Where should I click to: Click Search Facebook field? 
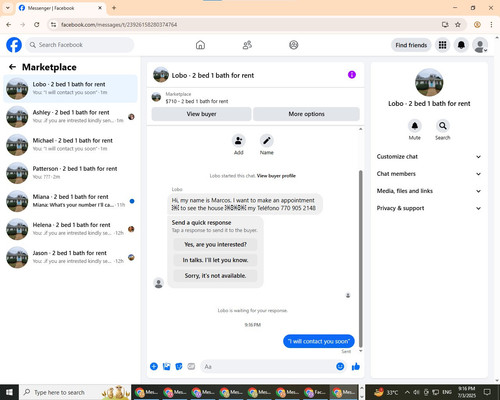(80, 45)
